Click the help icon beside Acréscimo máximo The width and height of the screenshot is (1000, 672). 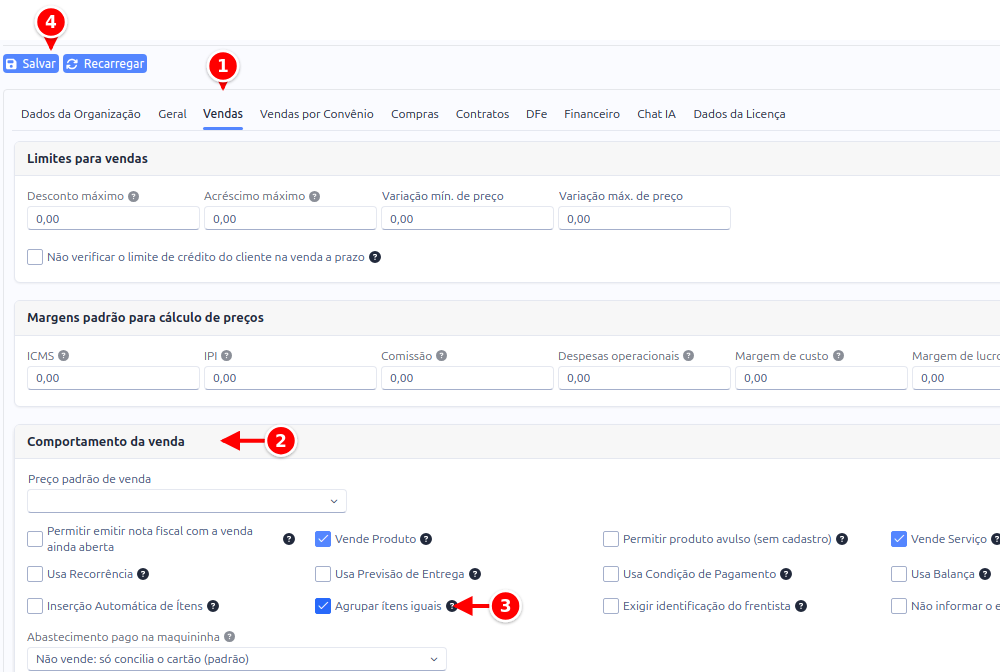314,196
